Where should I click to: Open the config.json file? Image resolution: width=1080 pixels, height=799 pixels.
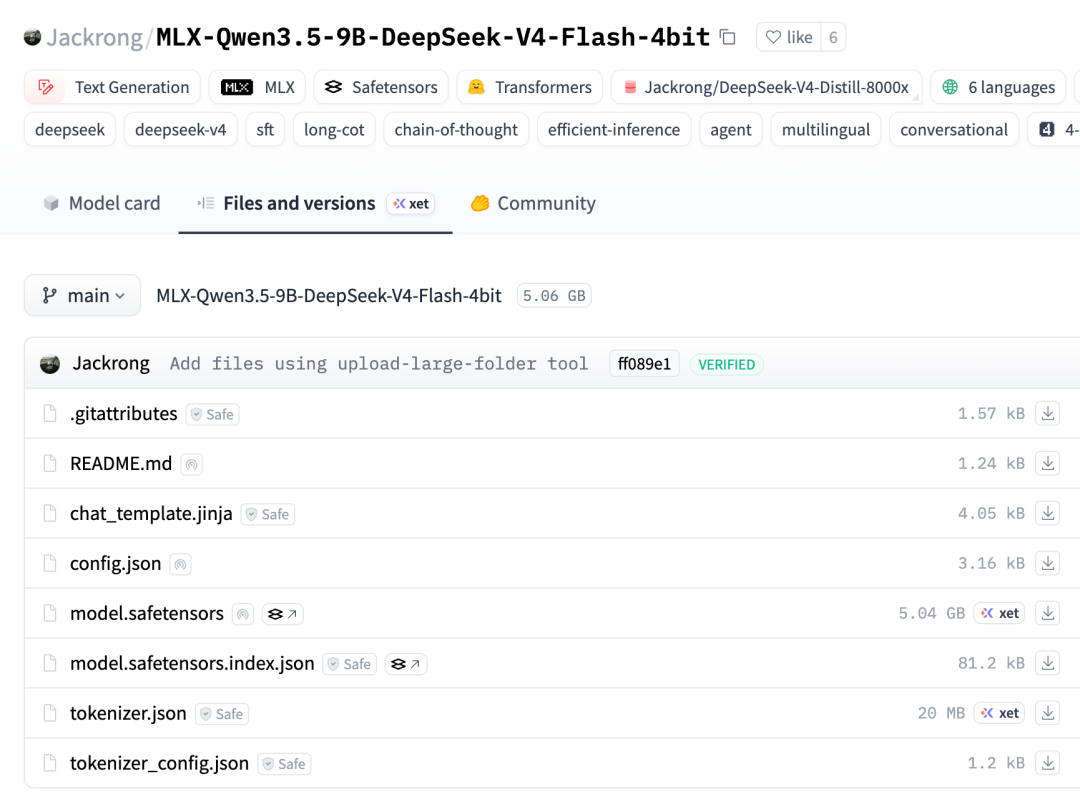tap(116, 563)
